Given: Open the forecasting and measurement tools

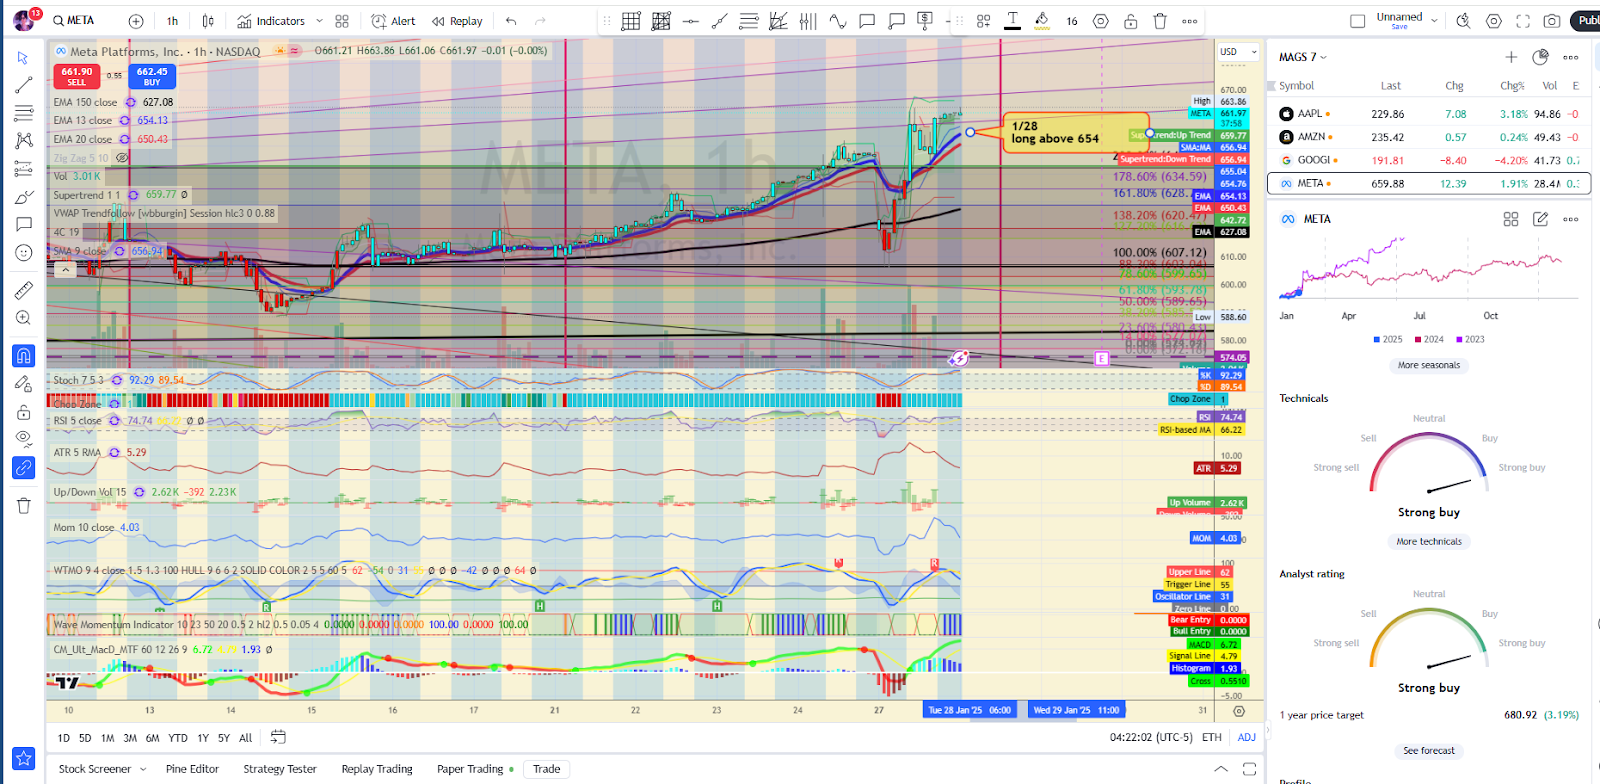Looking at the screenshot, I should 24,169.
